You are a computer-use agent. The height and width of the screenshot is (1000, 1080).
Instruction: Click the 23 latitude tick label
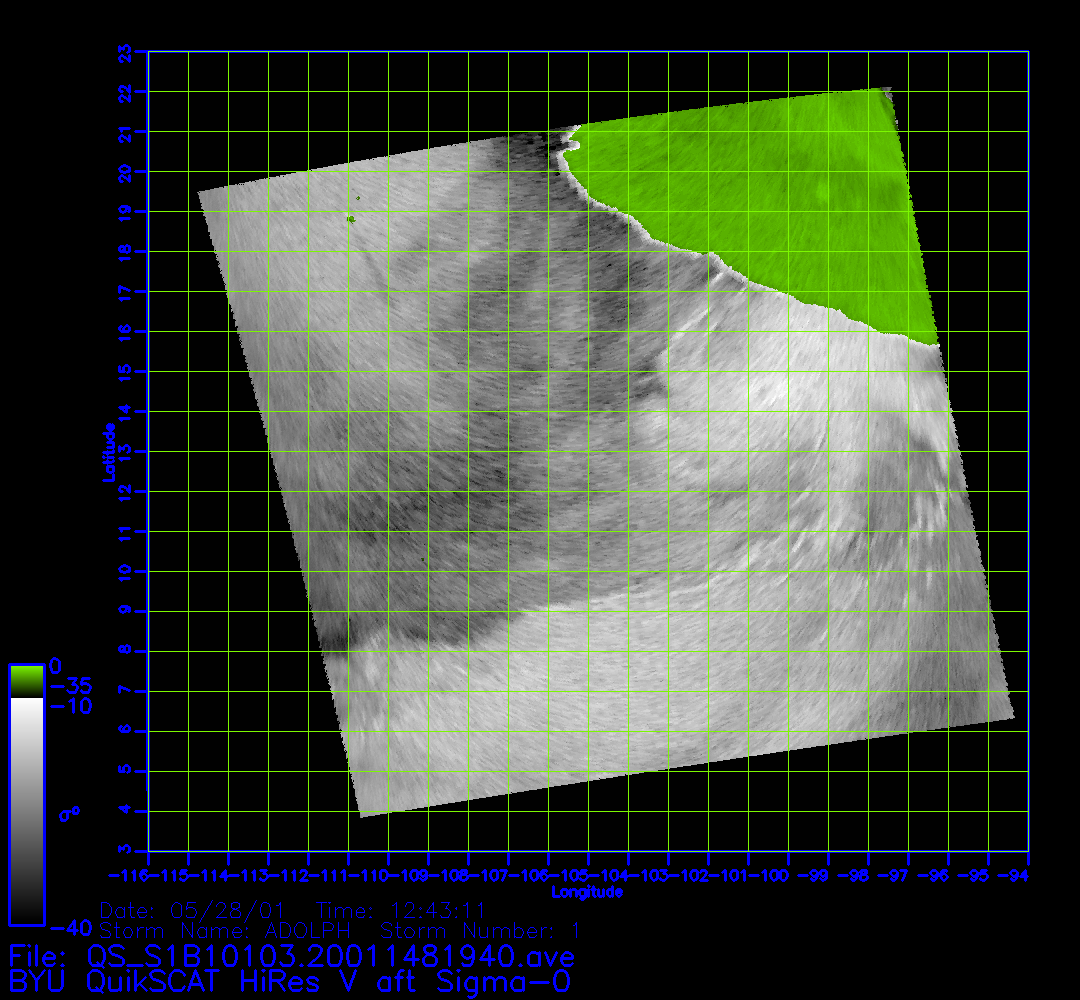[125, 52]
